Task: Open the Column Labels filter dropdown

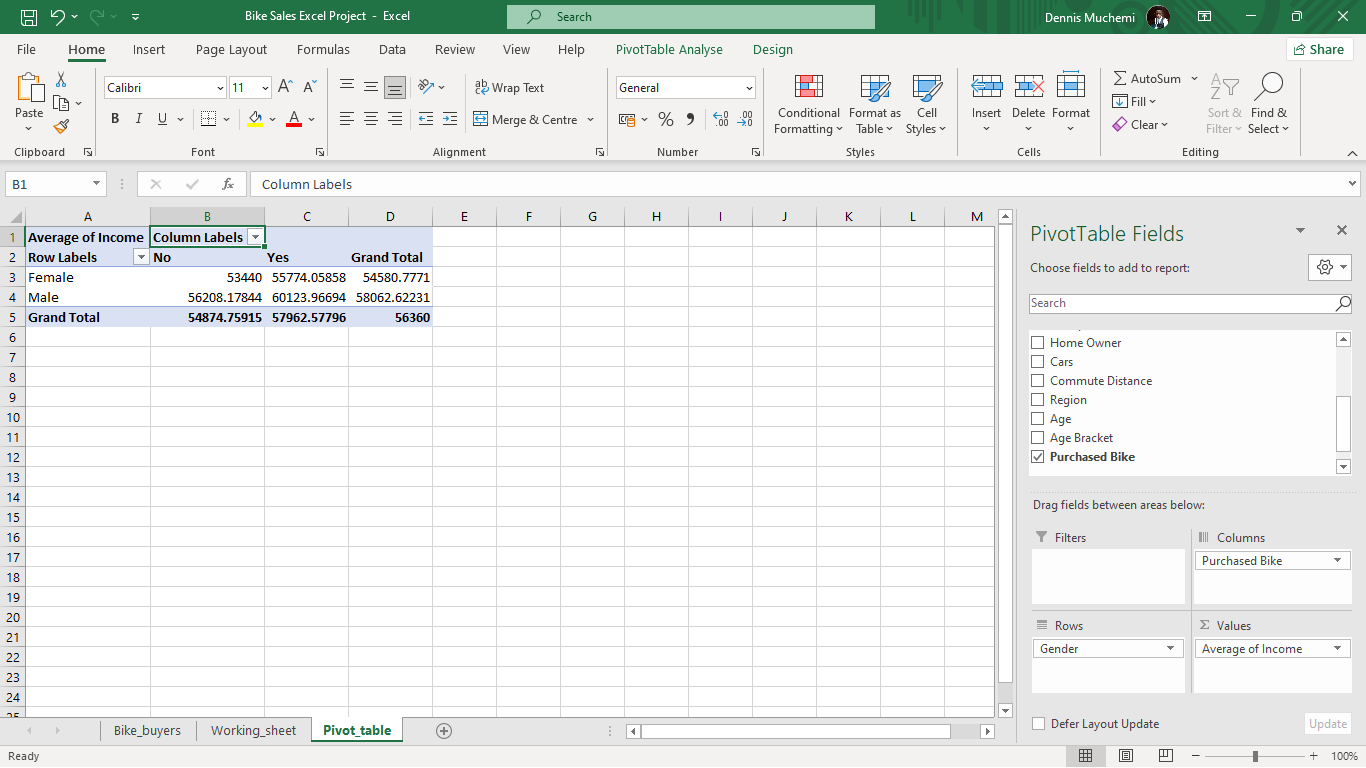Action: [255, 237]
